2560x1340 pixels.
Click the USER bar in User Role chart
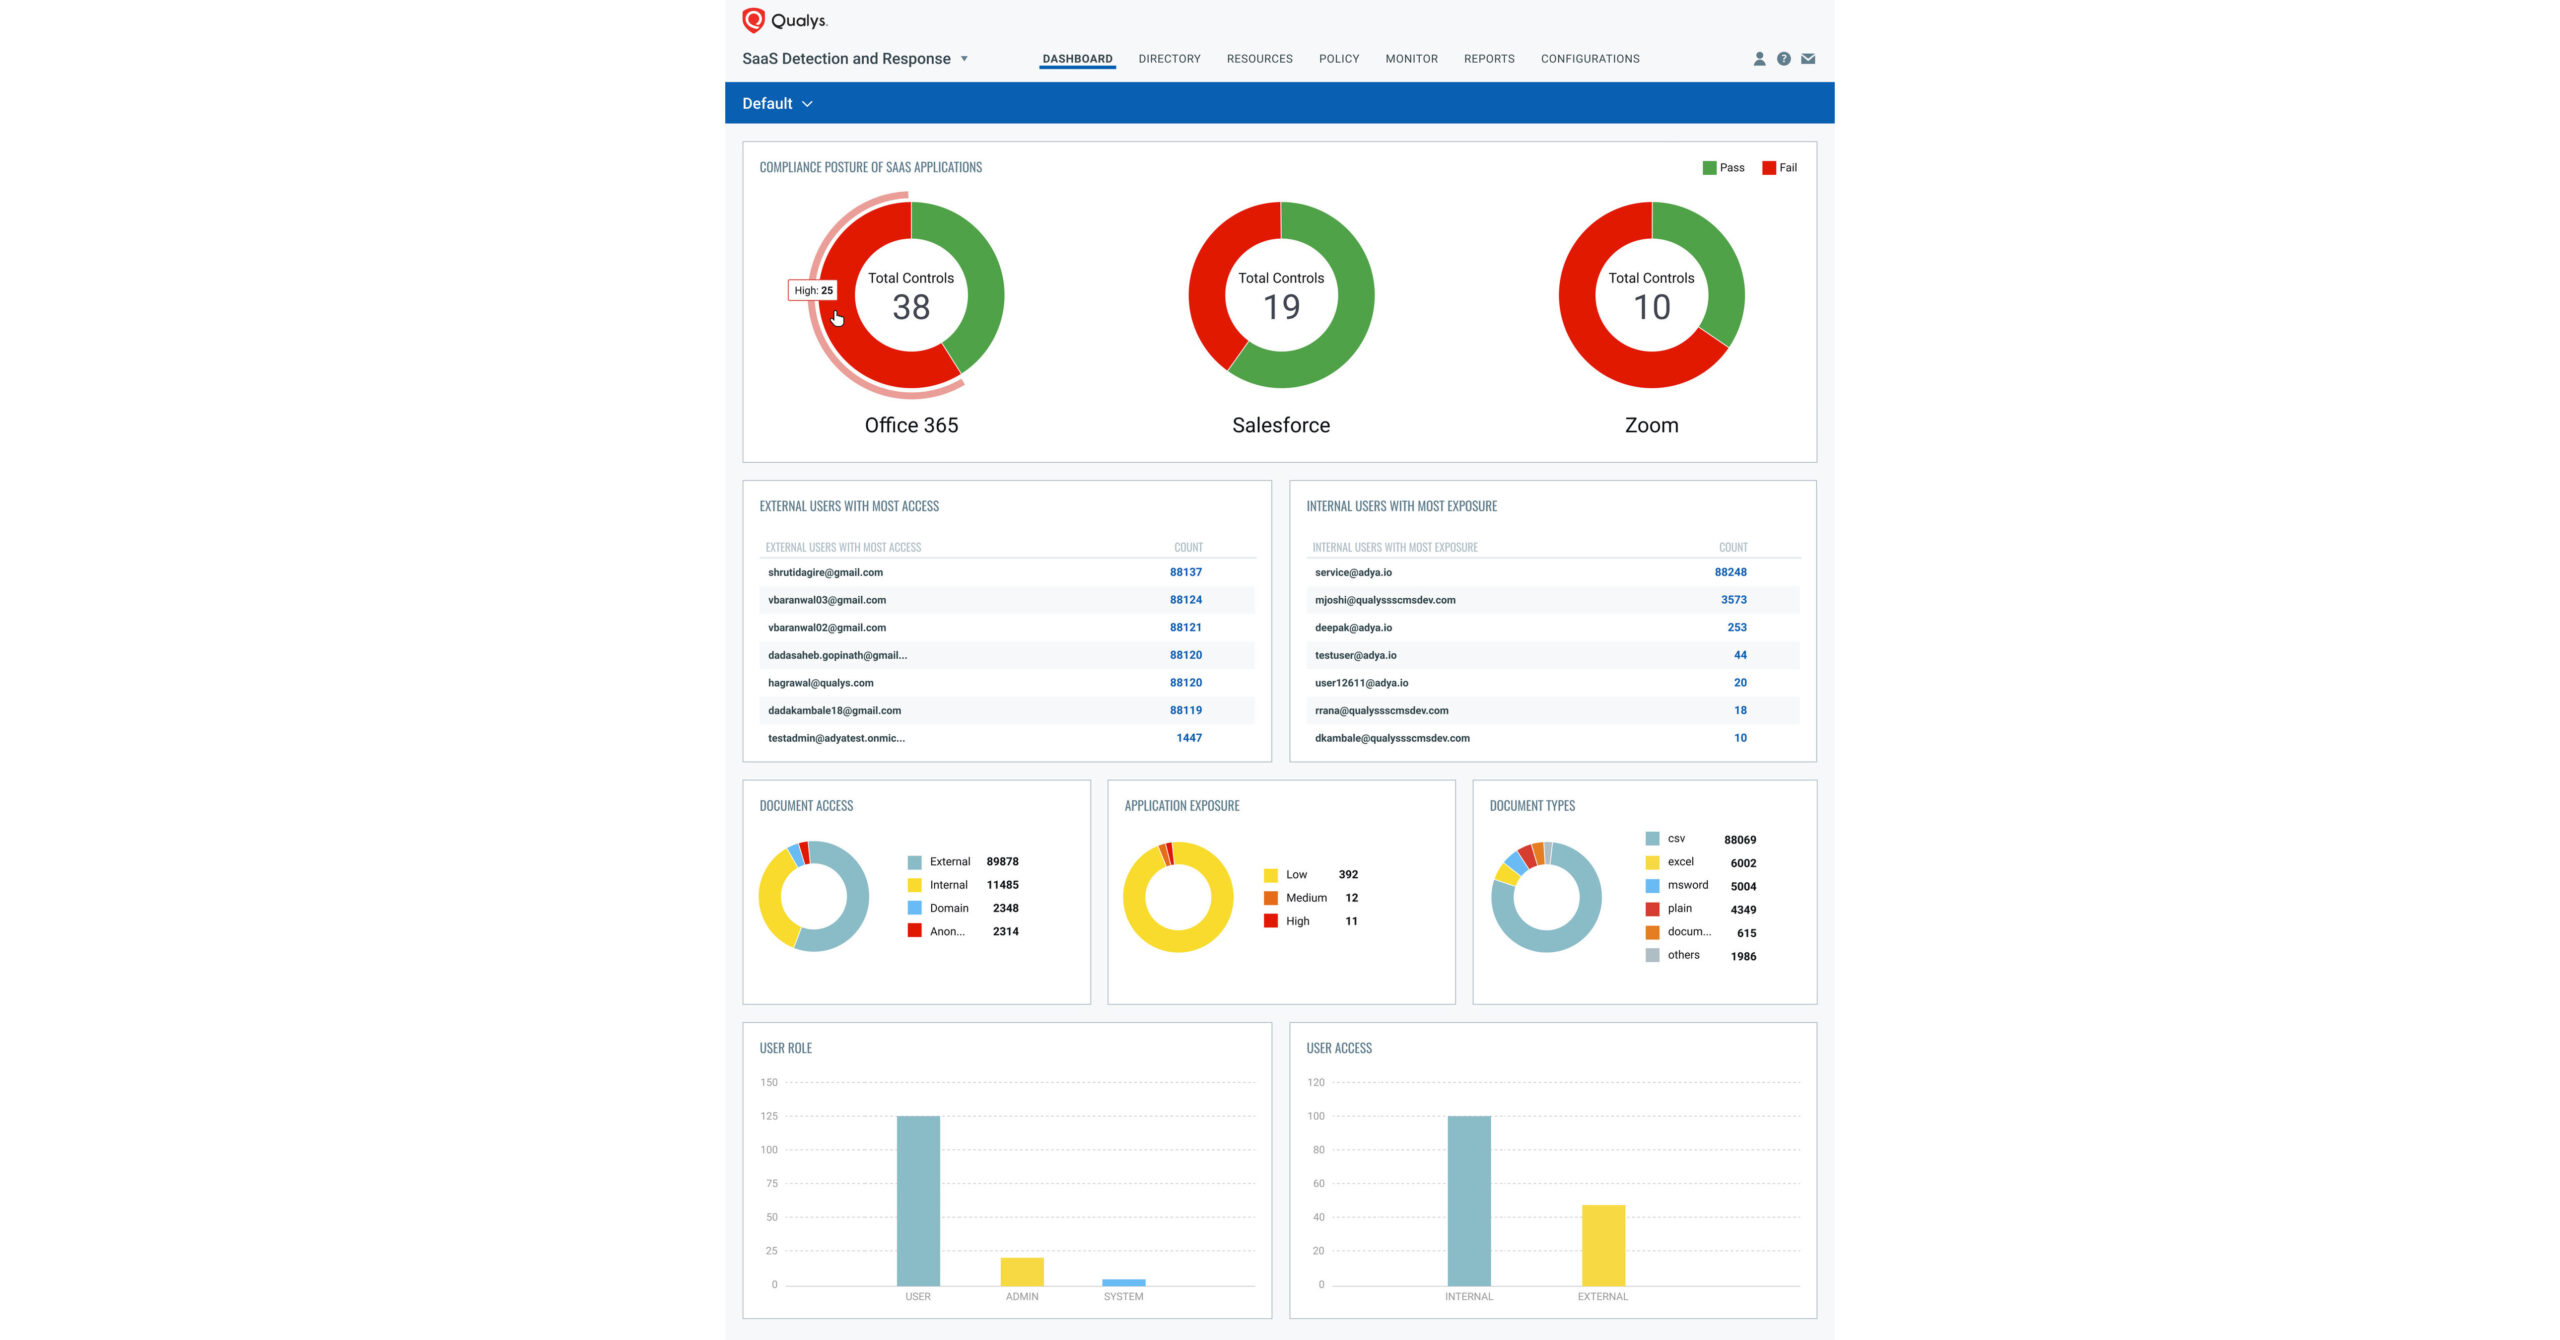pyautogui.click(x=918, y=1201)
